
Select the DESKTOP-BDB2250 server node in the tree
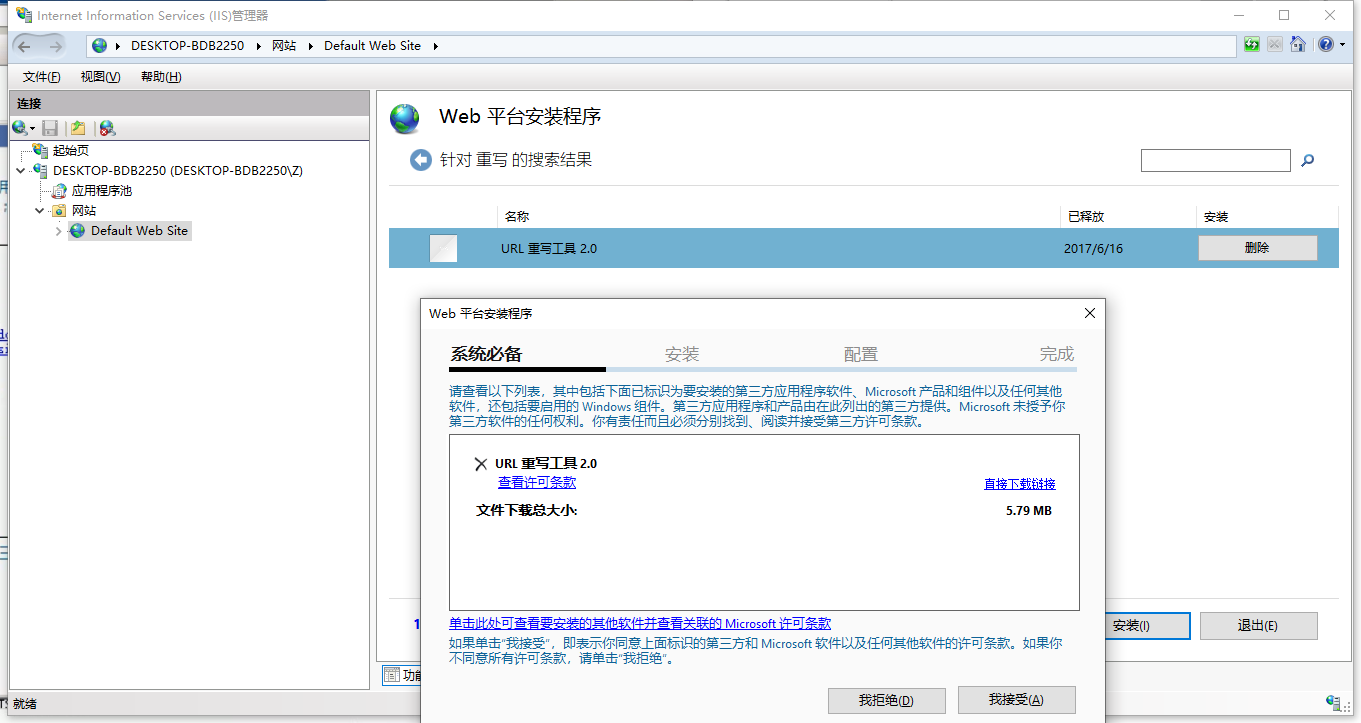pos(178,170)
